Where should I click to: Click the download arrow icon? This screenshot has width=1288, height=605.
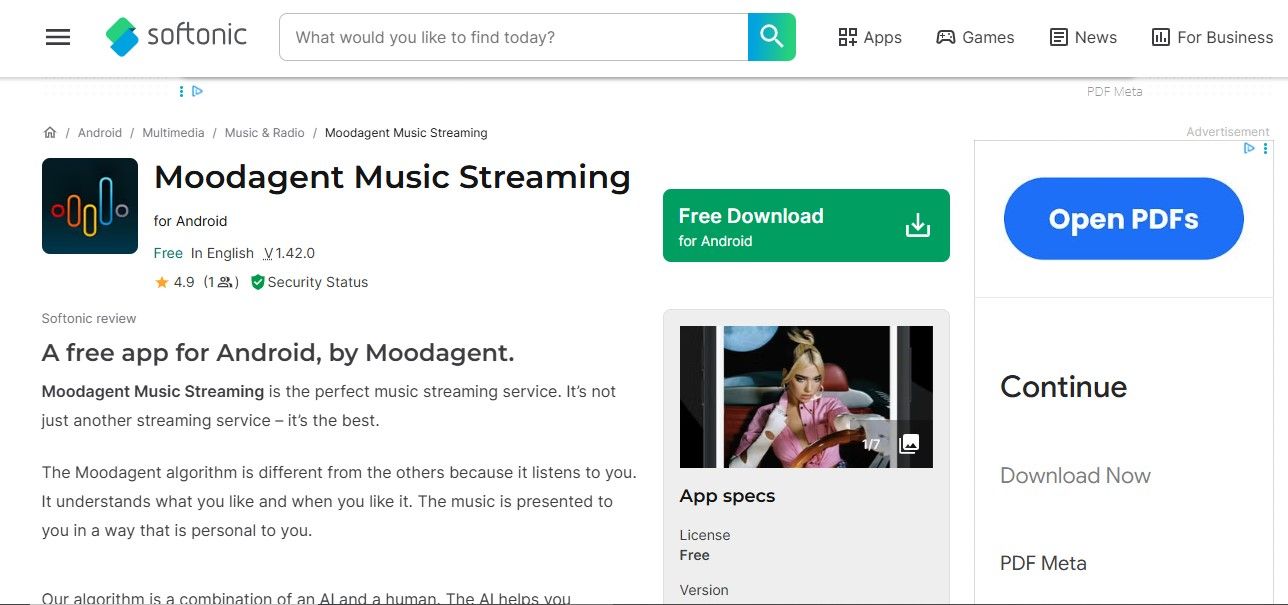tap(917, 226)
